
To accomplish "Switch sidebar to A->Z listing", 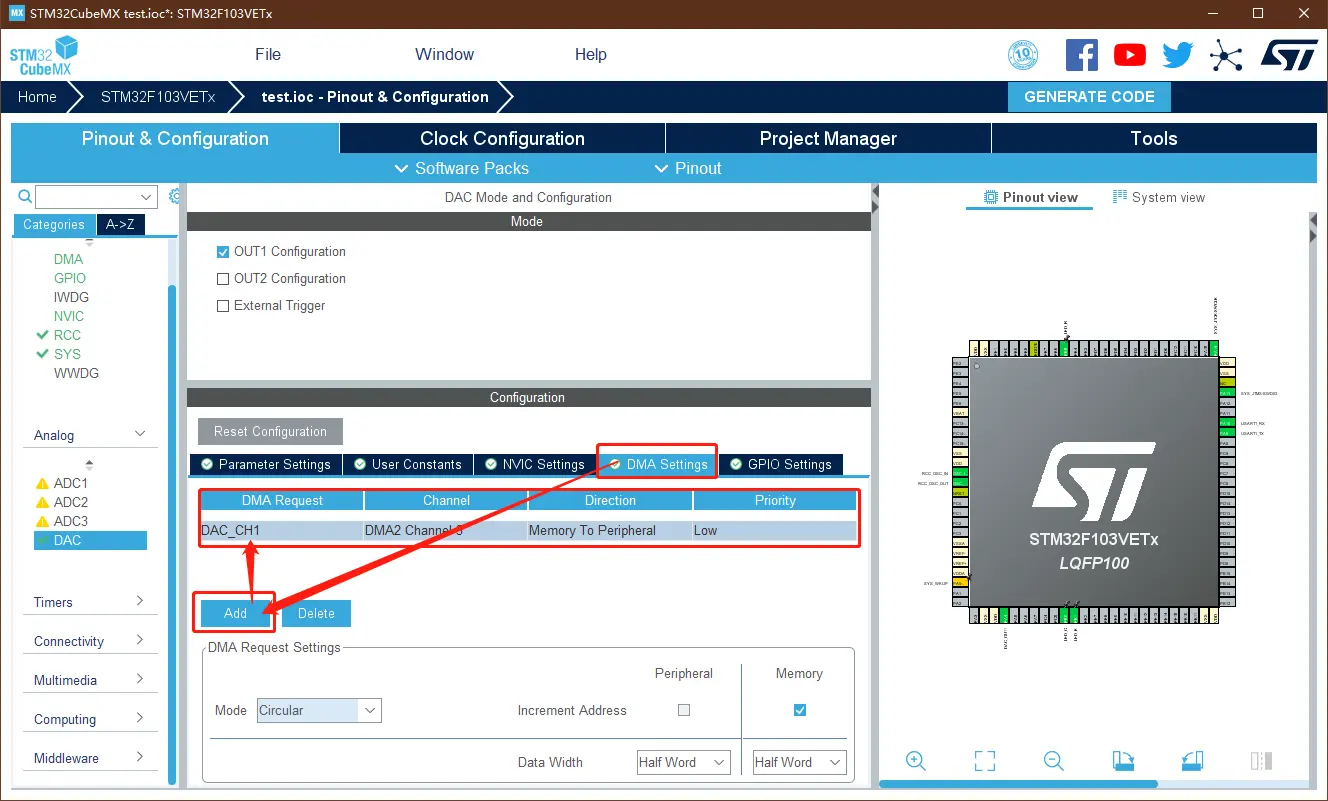I will [x=121, y=225].
